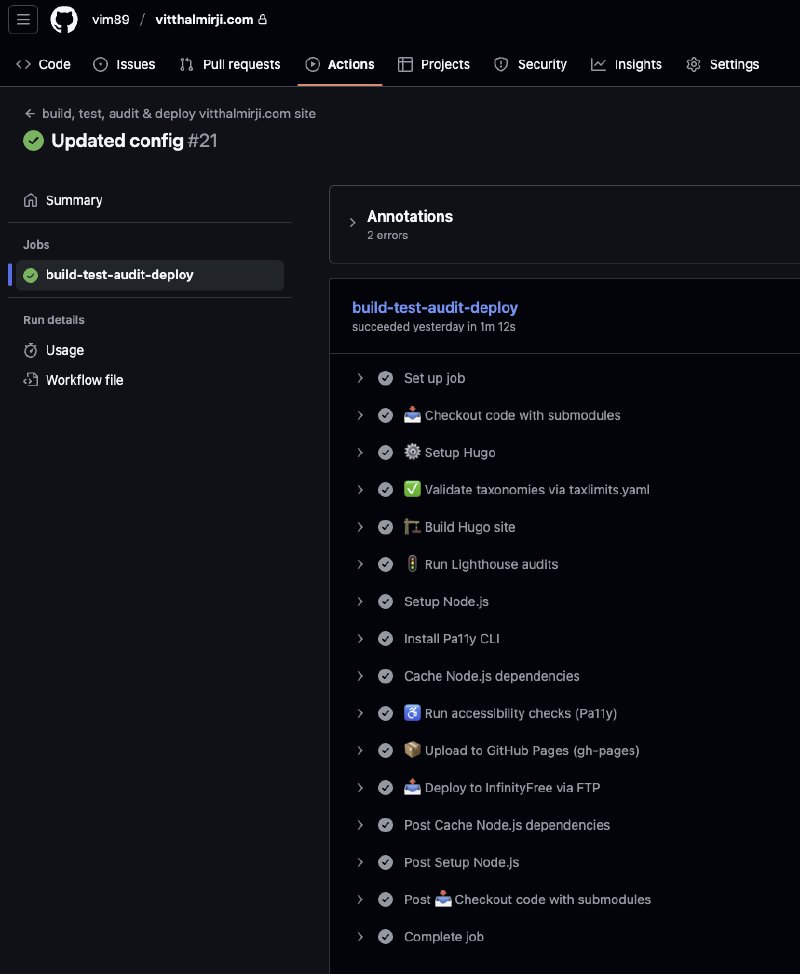
Task: Go back to build, test, audit & deploy workflow
Action: [x=179, y=114]
